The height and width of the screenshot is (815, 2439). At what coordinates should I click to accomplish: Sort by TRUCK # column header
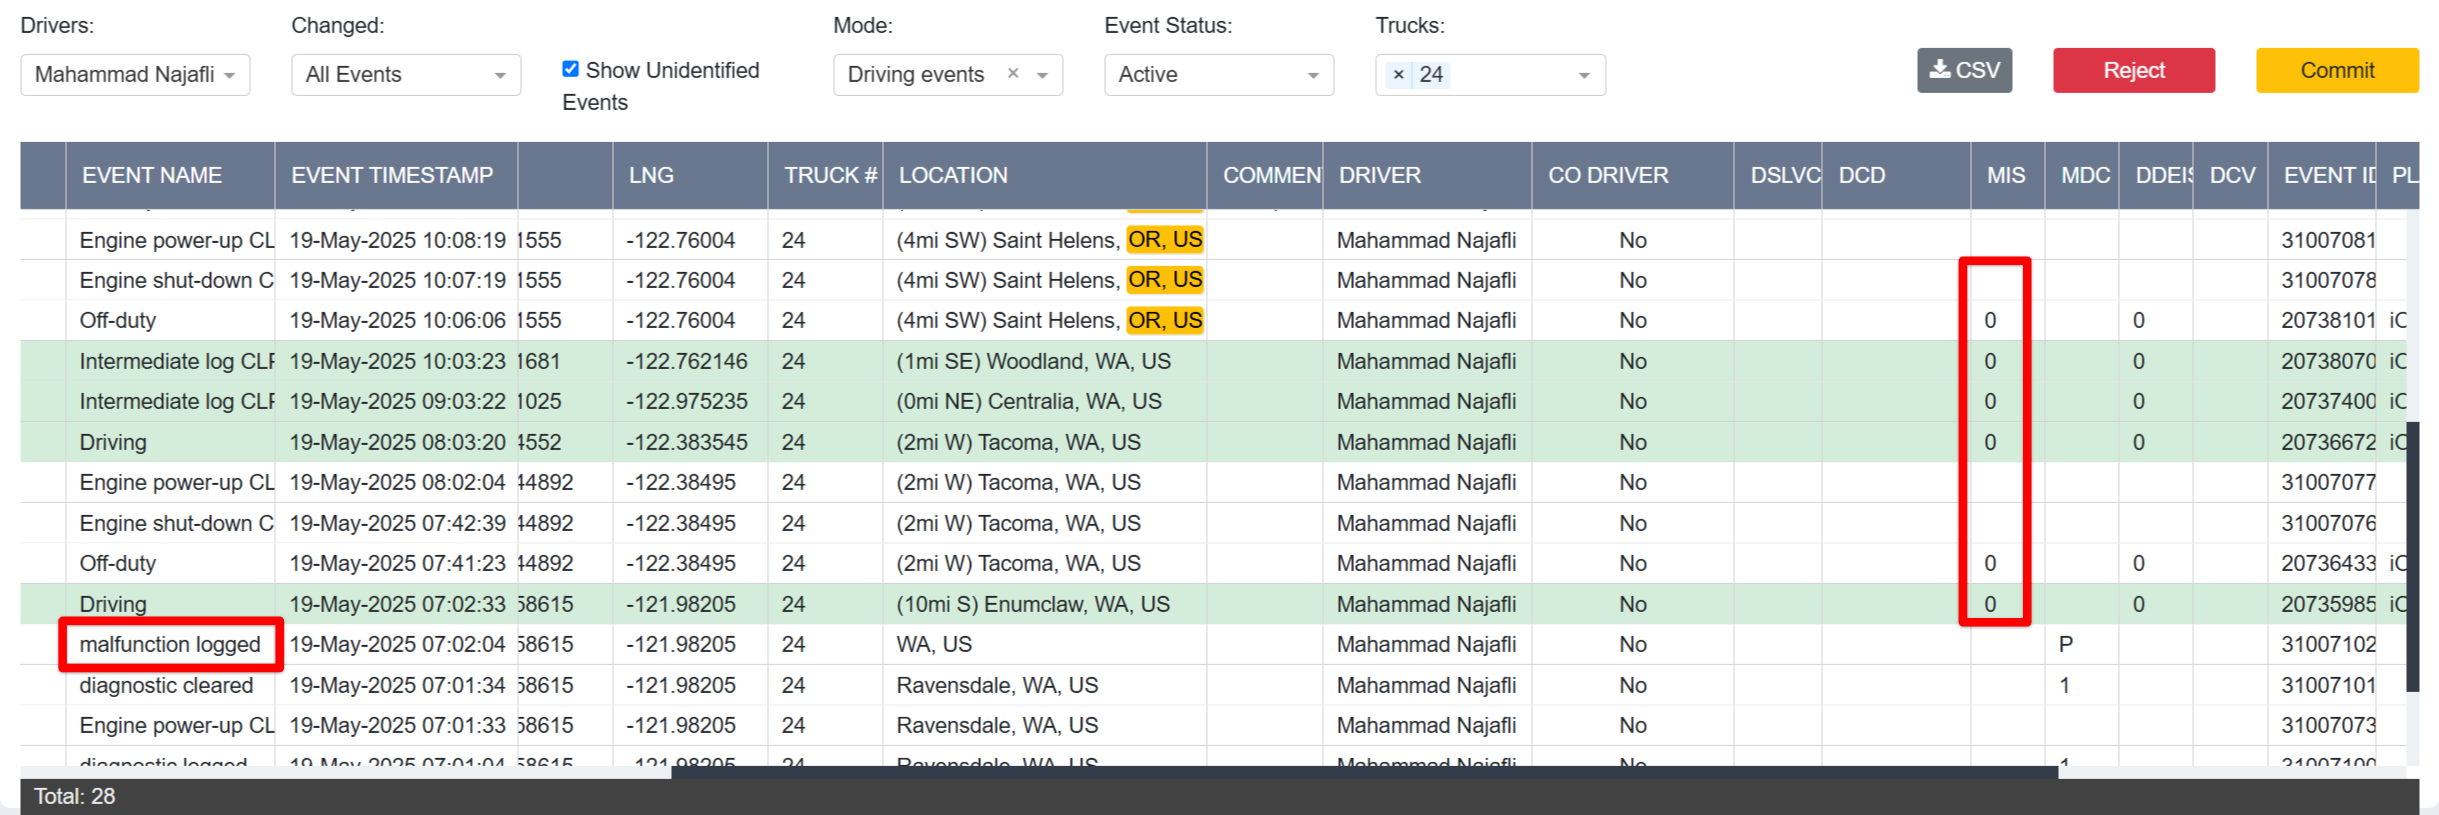click(825, 175)
